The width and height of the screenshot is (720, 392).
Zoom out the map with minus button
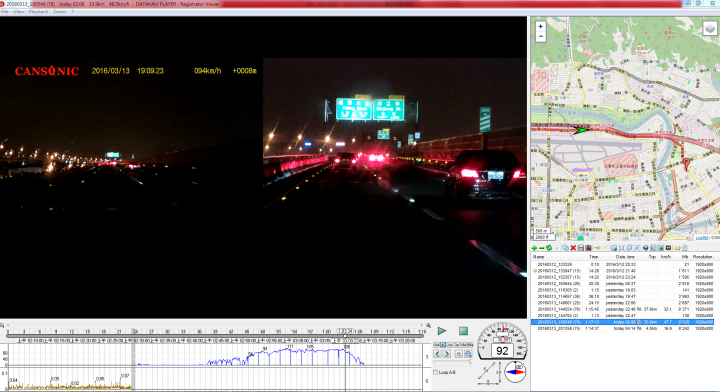(x=540, y=36)
